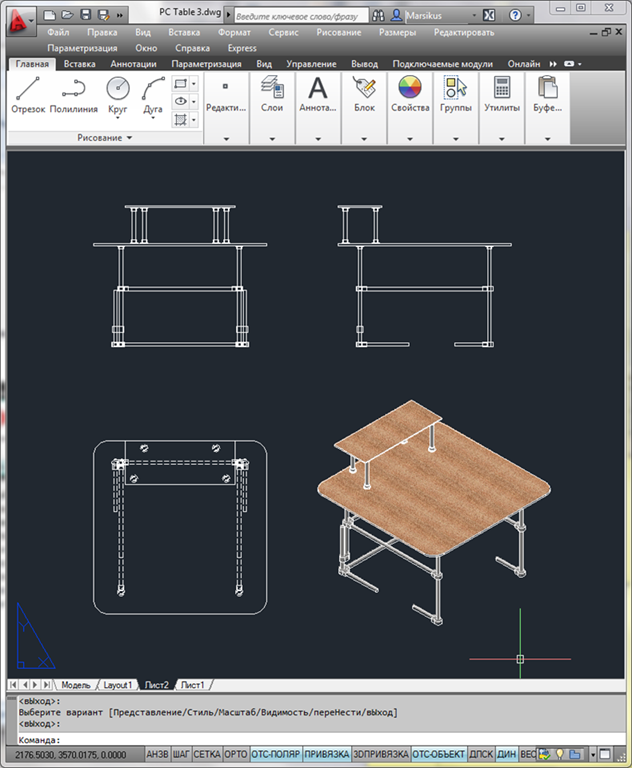Open the hatch tool dropdown arrow
The width and height of the screenshot is (632, 768).
pos(194,120)
